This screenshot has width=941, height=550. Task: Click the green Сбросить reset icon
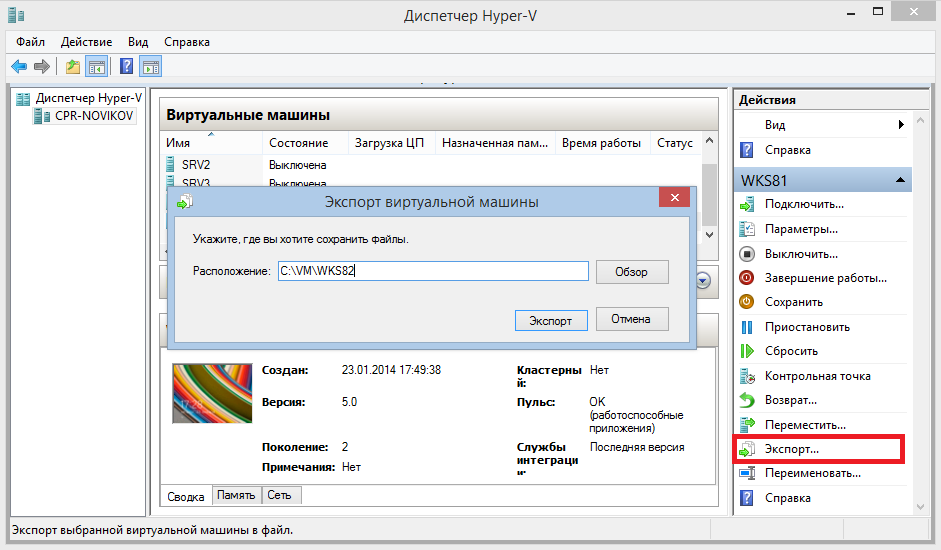[746, 351]
